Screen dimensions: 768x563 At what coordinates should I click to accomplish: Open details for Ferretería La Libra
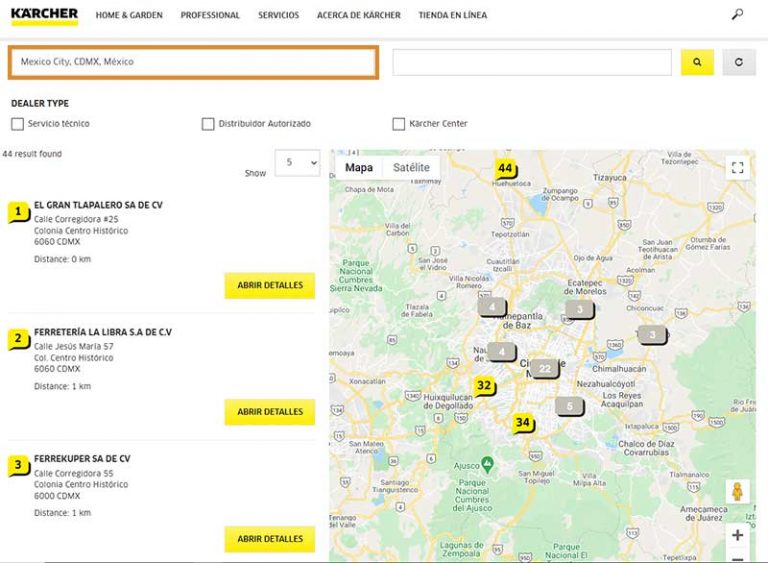(x=270, y=412)
